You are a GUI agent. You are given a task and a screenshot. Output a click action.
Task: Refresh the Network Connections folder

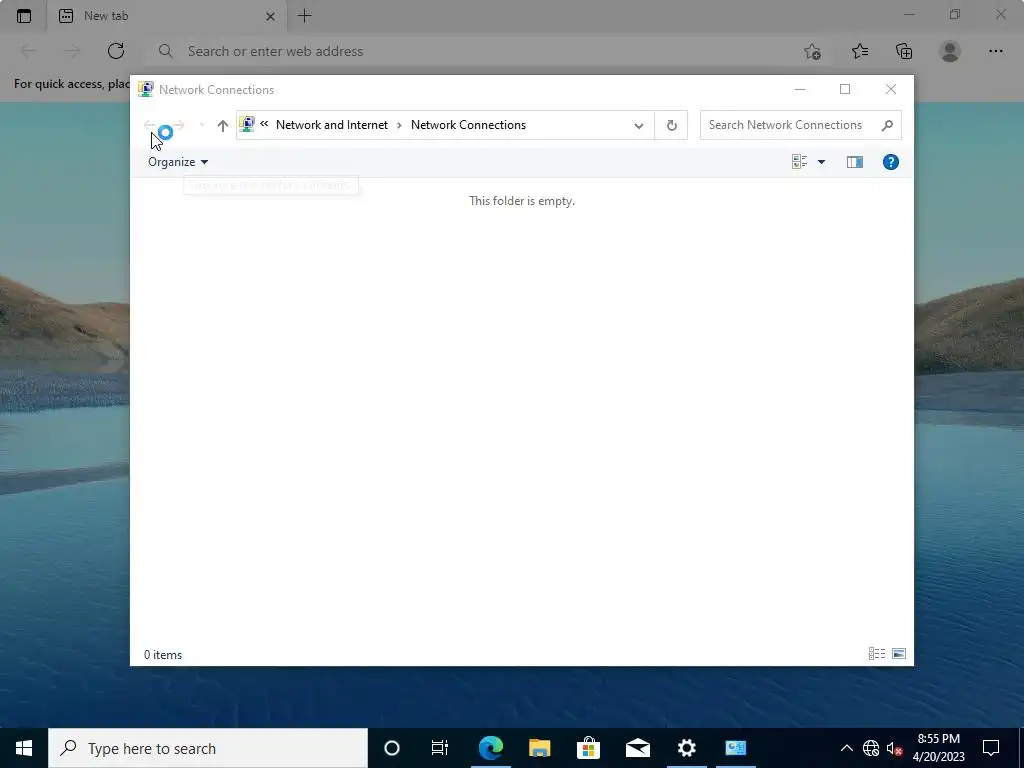coord(671,125)
